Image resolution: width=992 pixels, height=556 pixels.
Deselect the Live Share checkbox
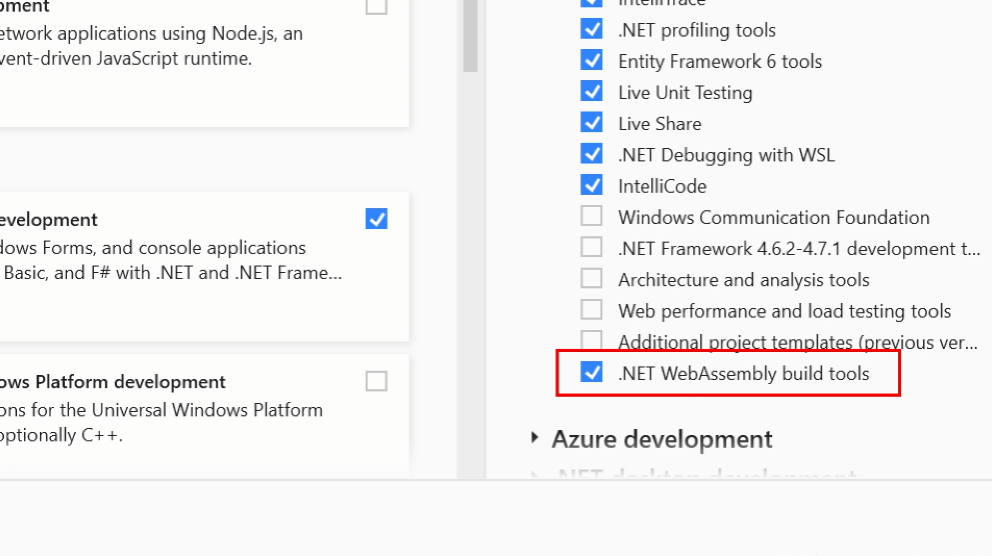tap(592, 123)
